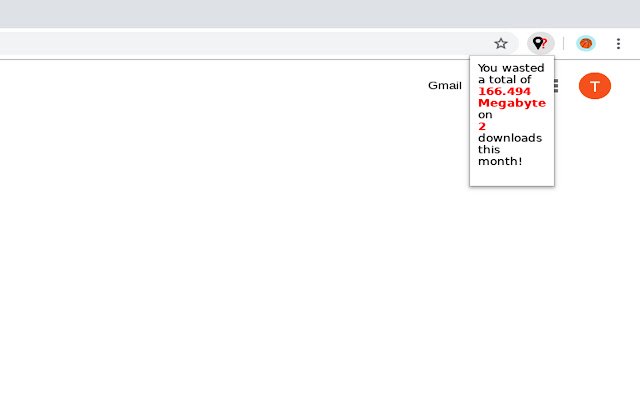Click the 'You wasted' popup text
The height and width of the screenshot is (400, 640).
511,68
